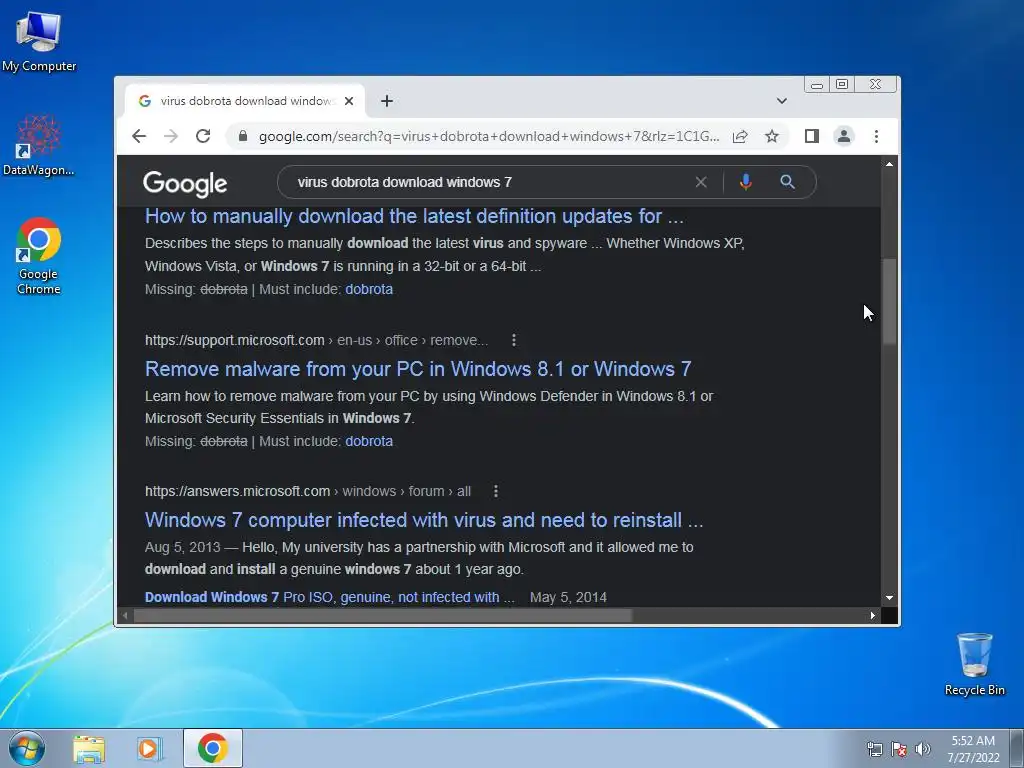Select My Computer desktop icon
1024x768 pixels.
pyautogui.click(x=39, y=41)
